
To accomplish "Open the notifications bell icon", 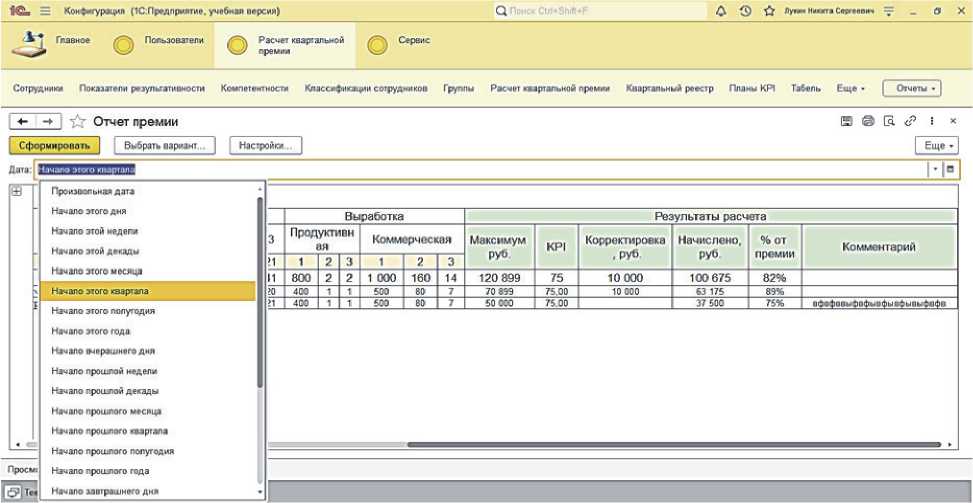I will coord(721,10).
